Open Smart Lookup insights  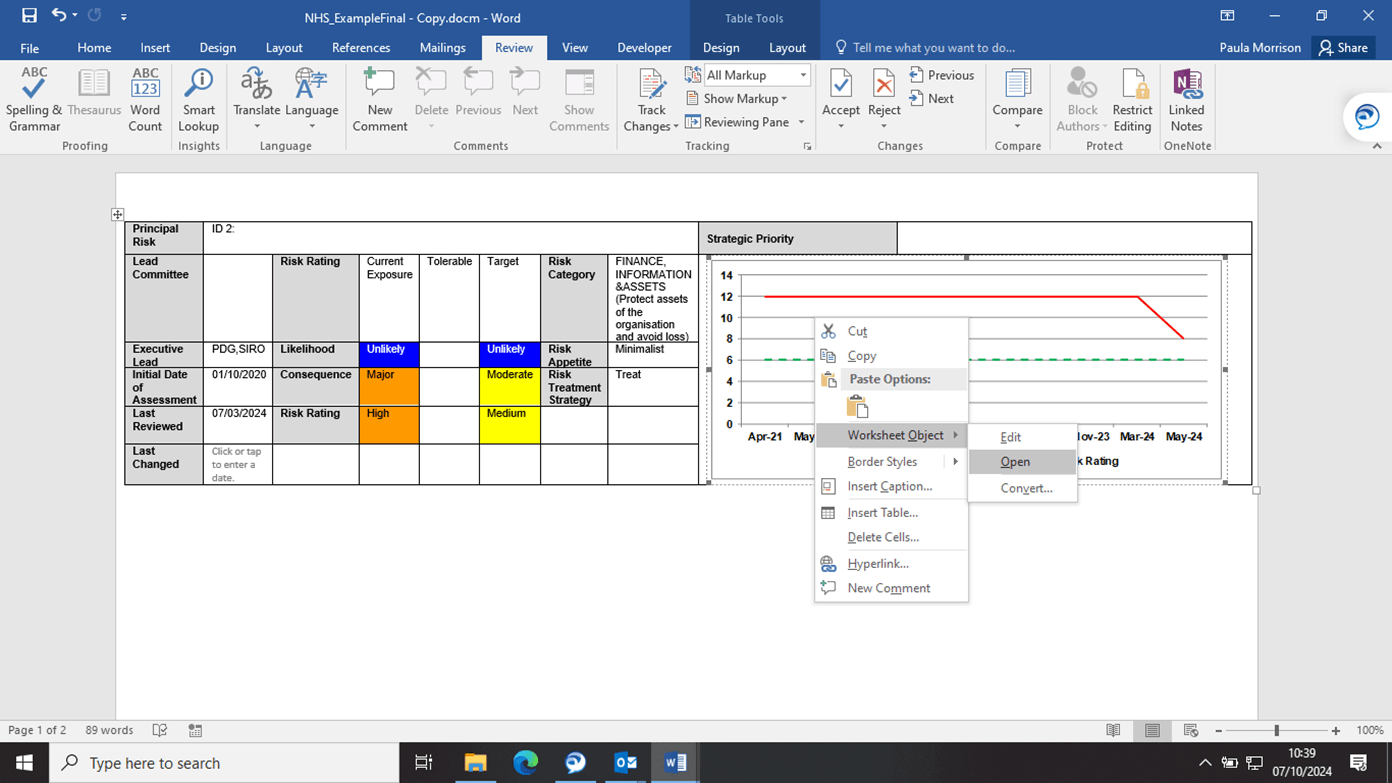point(198,99)
